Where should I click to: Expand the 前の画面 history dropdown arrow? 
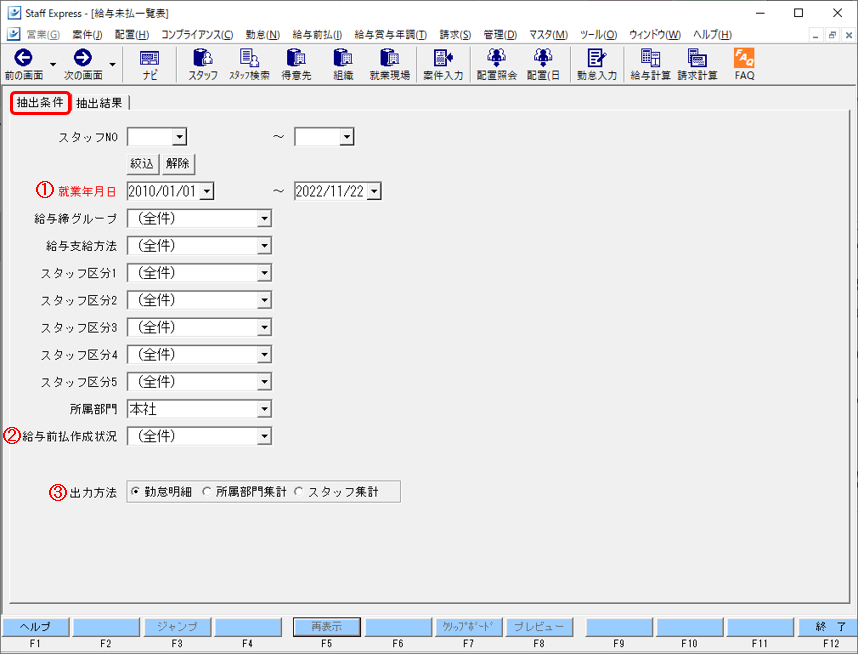point(53,65)
